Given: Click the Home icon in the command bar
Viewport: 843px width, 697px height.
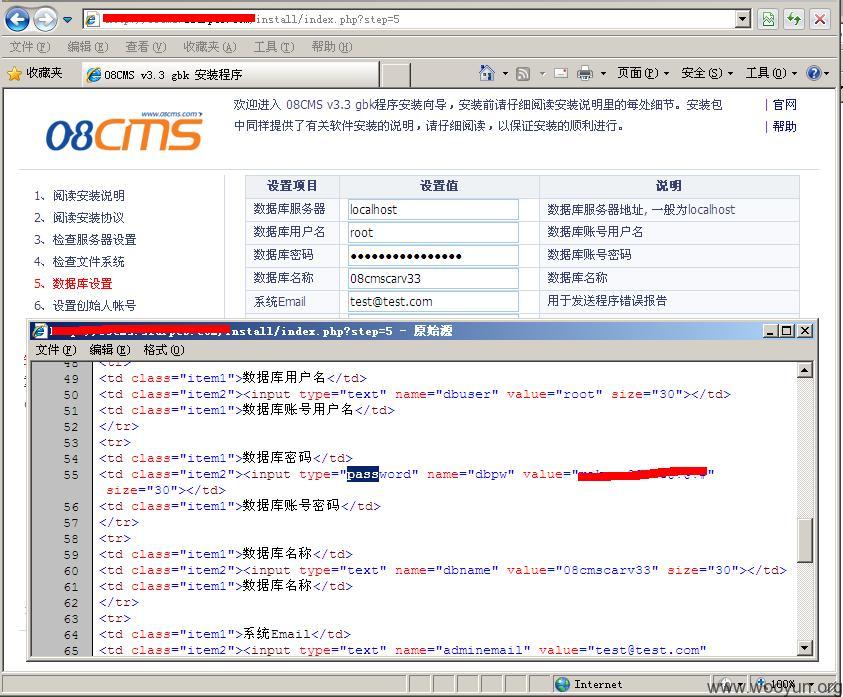Looking at the screenshot, I should click(x=487, y=73).
